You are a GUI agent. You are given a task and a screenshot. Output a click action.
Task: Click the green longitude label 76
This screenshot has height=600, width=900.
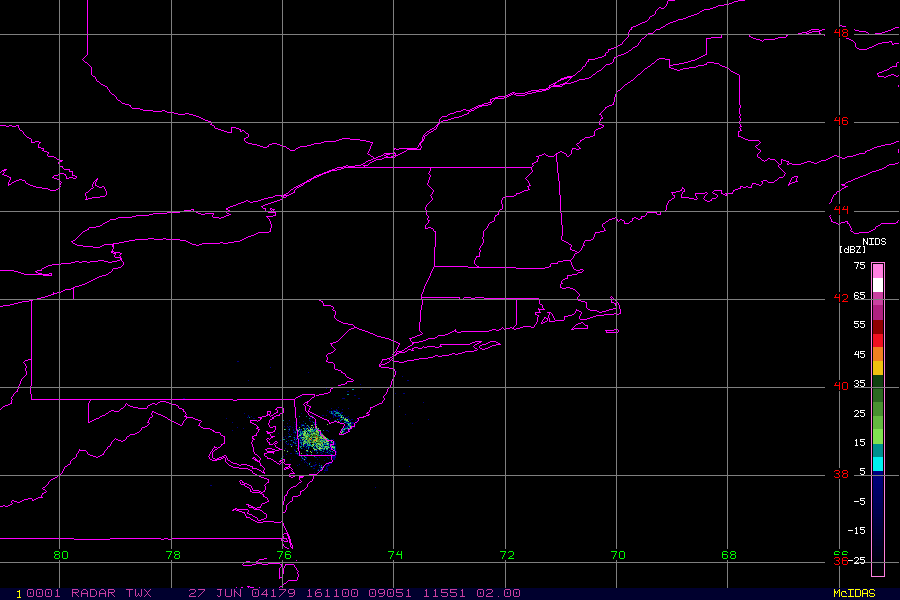[284, 555]
